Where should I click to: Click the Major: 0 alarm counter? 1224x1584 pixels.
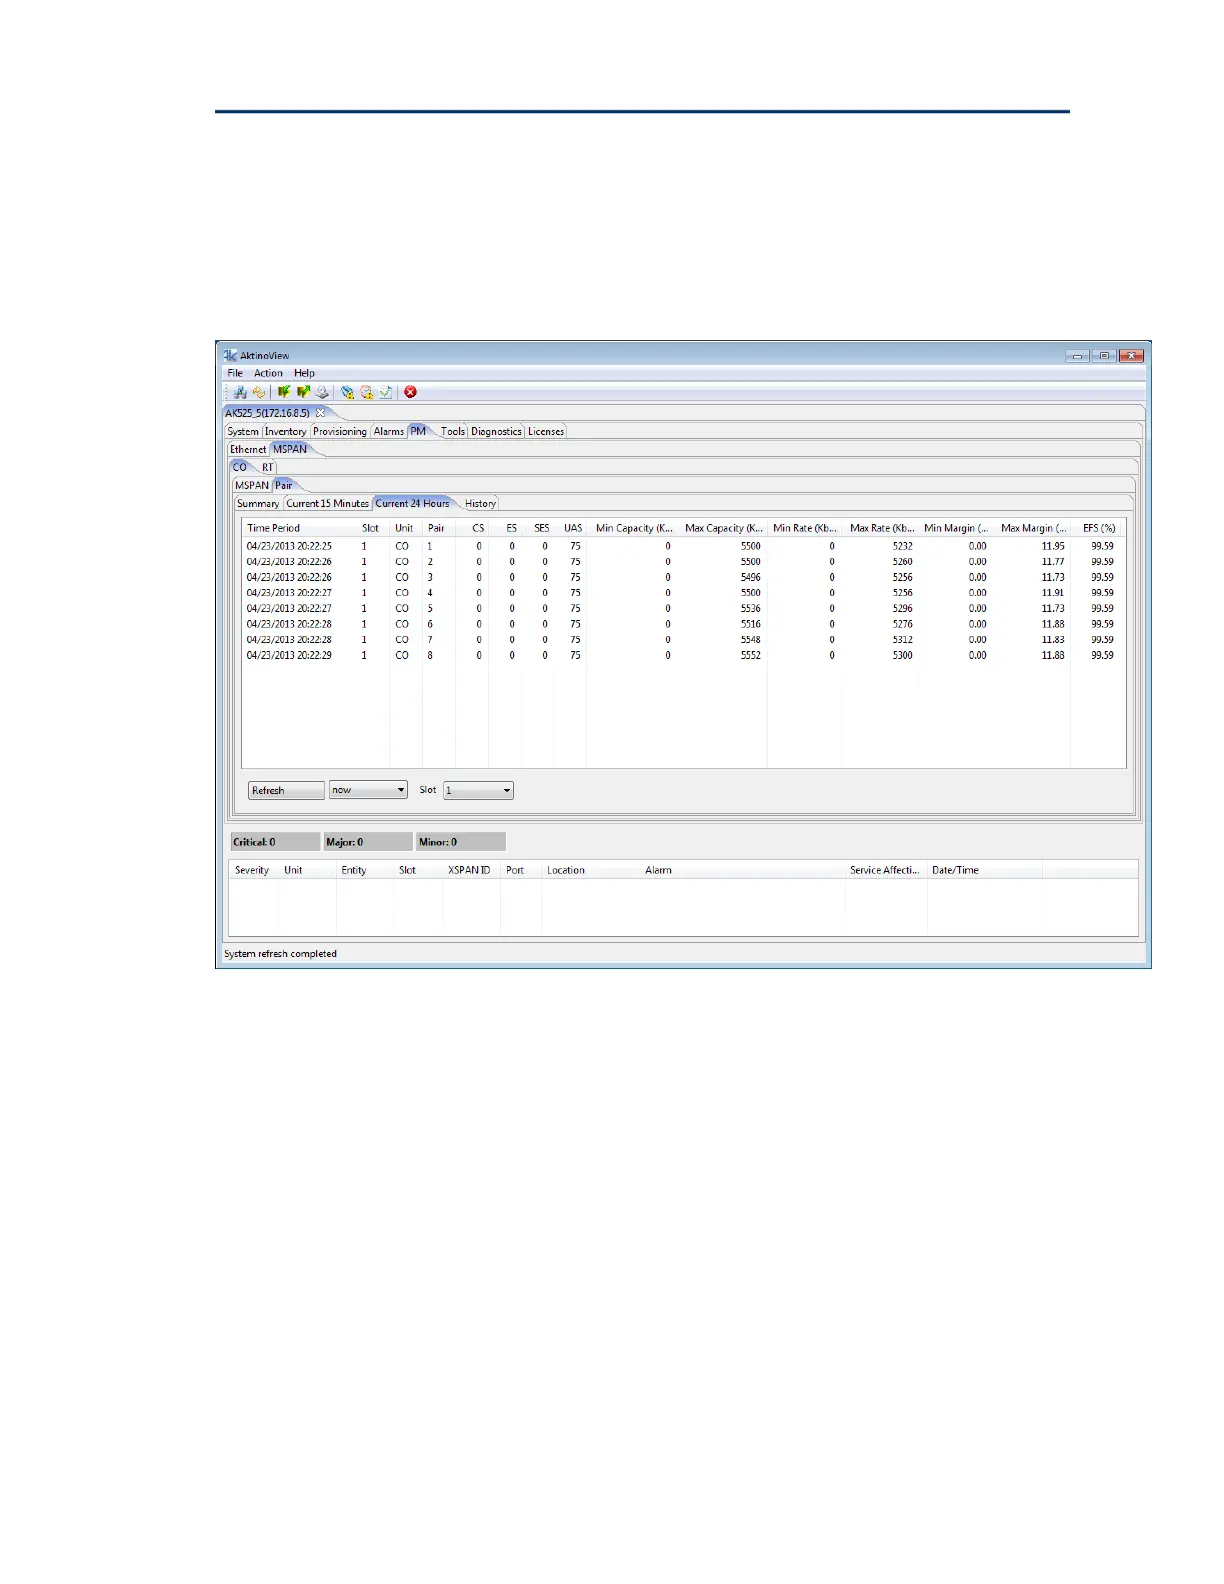coord(368,842)
